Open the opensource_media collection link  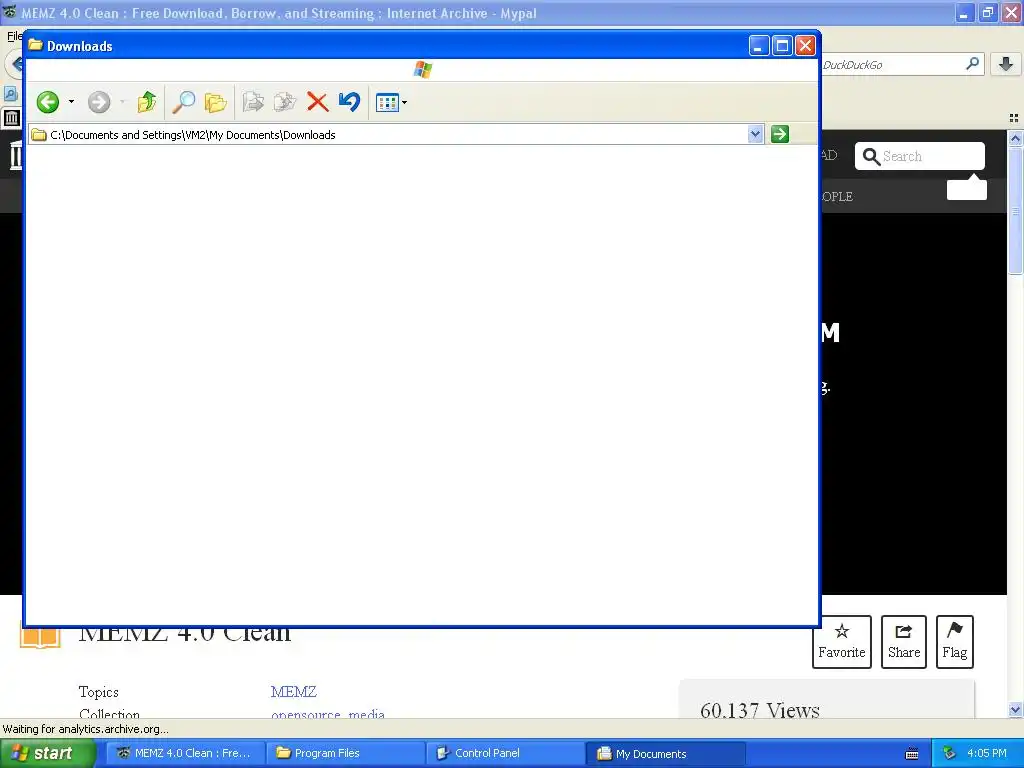click(x=328, y=714)
